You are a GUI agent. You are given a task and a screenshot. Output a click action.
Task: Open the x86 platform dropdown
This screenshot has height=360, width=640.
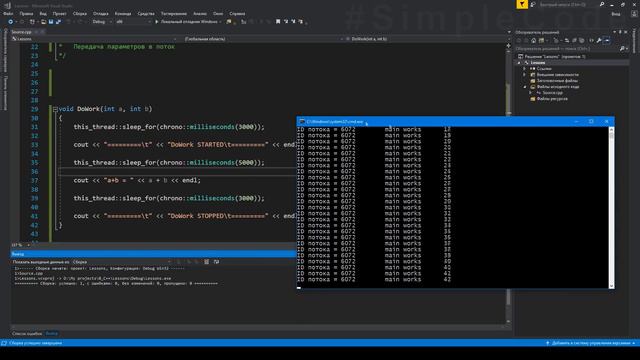(133, 22)
